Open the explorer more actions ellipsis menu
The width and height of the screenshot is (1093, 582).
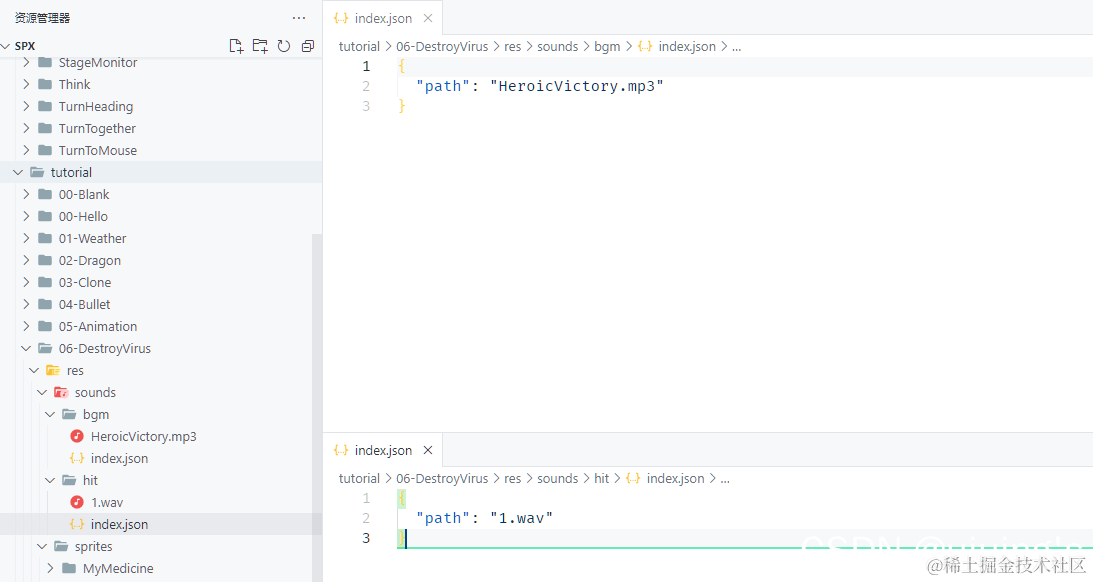[299, 18]
